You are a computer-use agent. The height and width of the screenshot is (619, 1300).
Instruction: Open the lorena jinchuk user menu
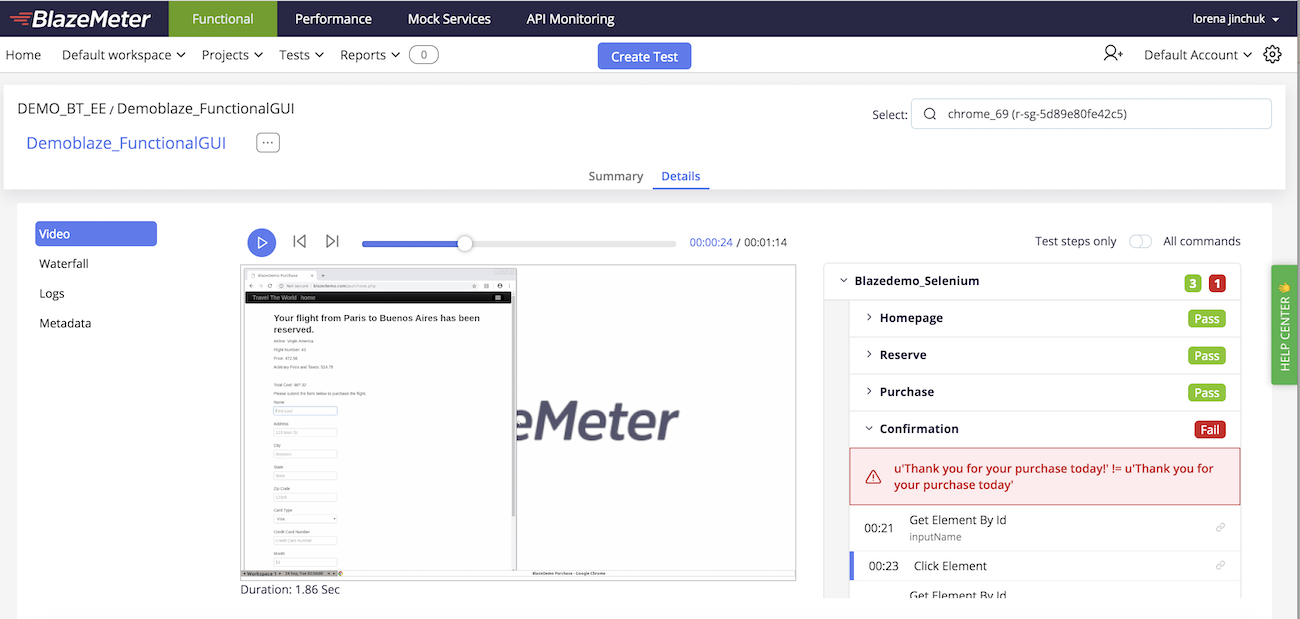pos(1236,19)
